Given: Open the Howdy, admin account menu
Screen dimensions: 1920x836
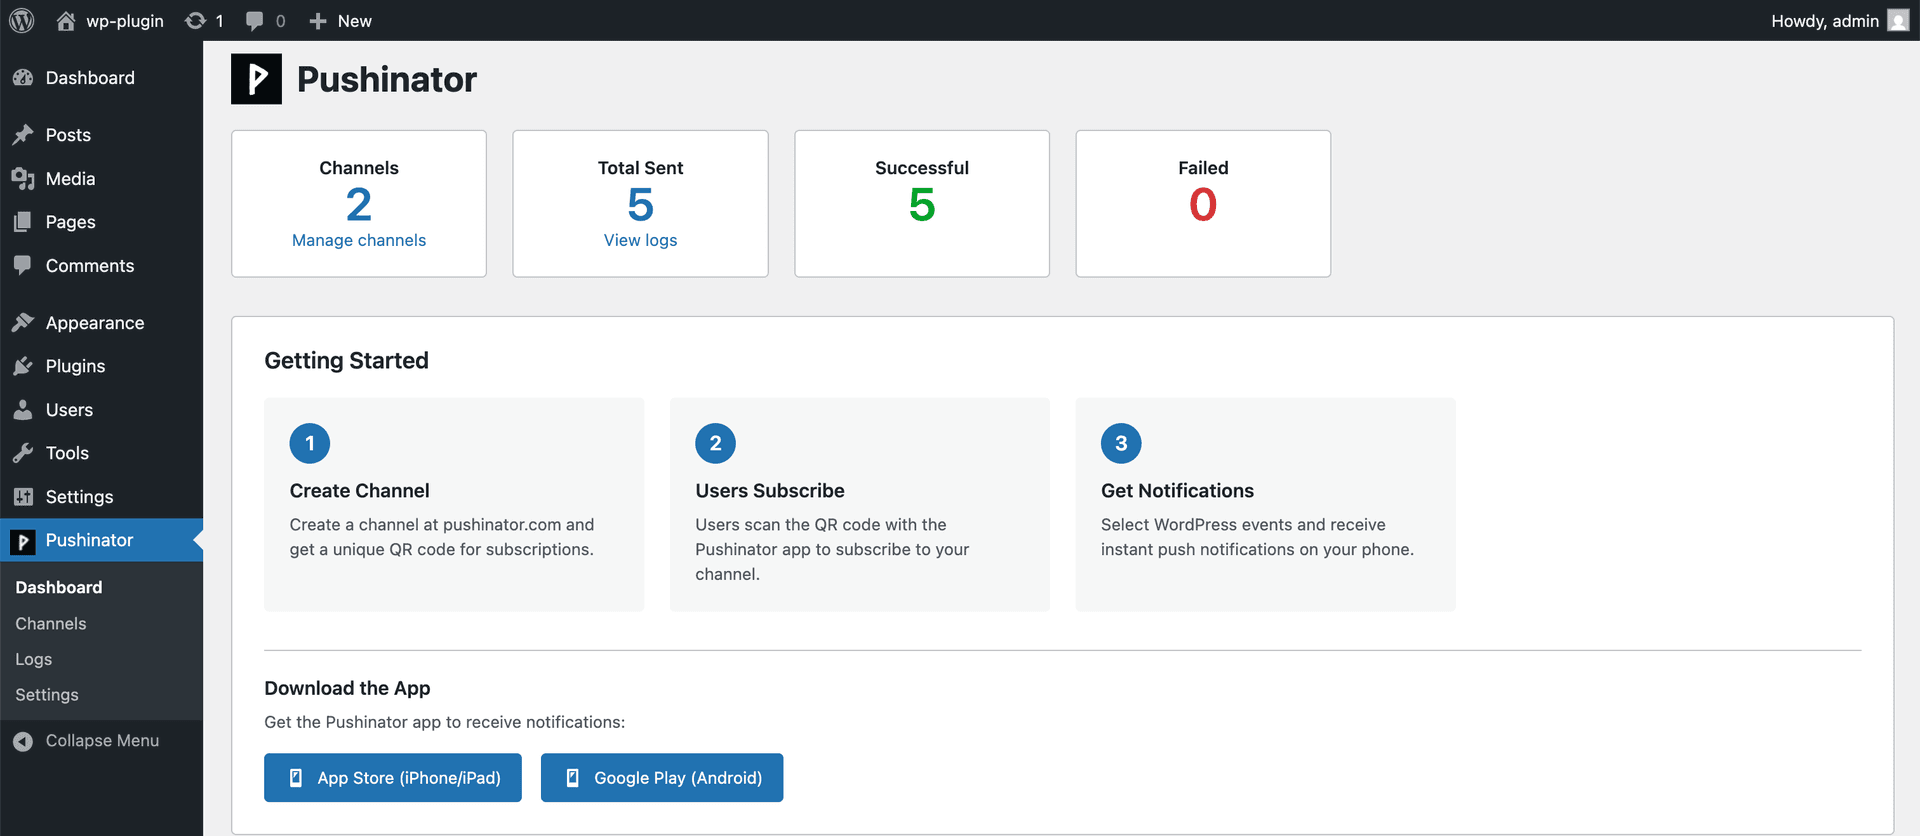Looking at the screenshot, I should [x=1840, y=20].
